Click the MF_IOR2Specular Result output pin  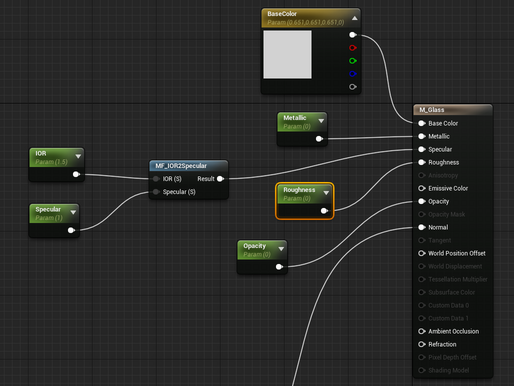[x=220, y=179]
